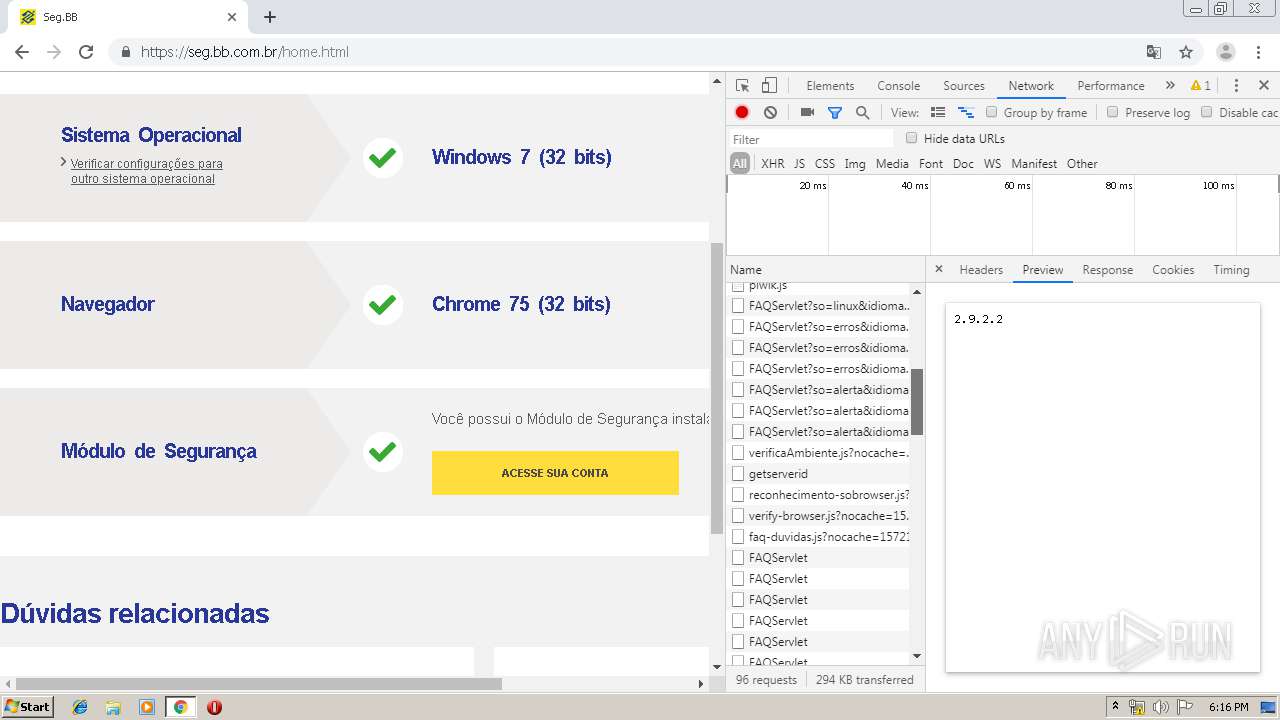Select faq-duvidas.js request row
1280x720 pixels.
[x=818, y=537]
